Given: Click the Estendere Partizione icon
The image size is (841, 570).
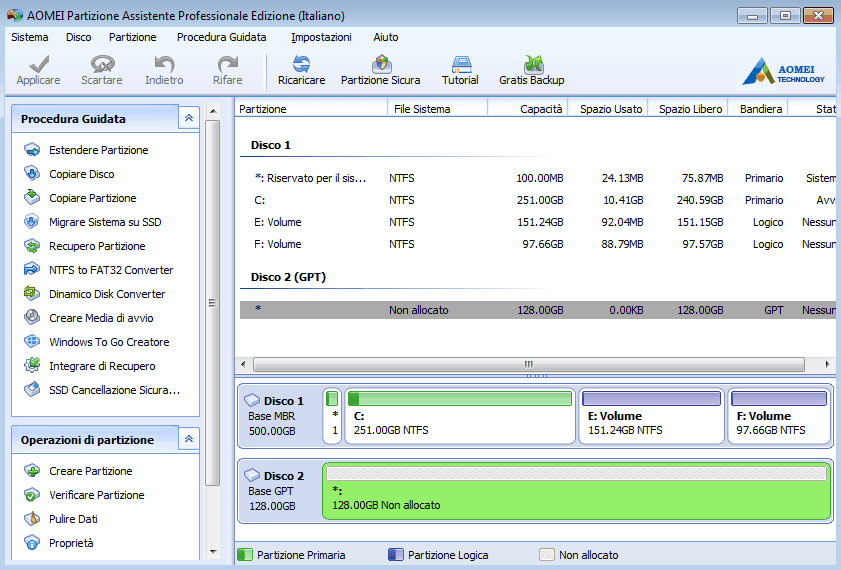Looking at the screenshot, I should click(x=32, y=150).
